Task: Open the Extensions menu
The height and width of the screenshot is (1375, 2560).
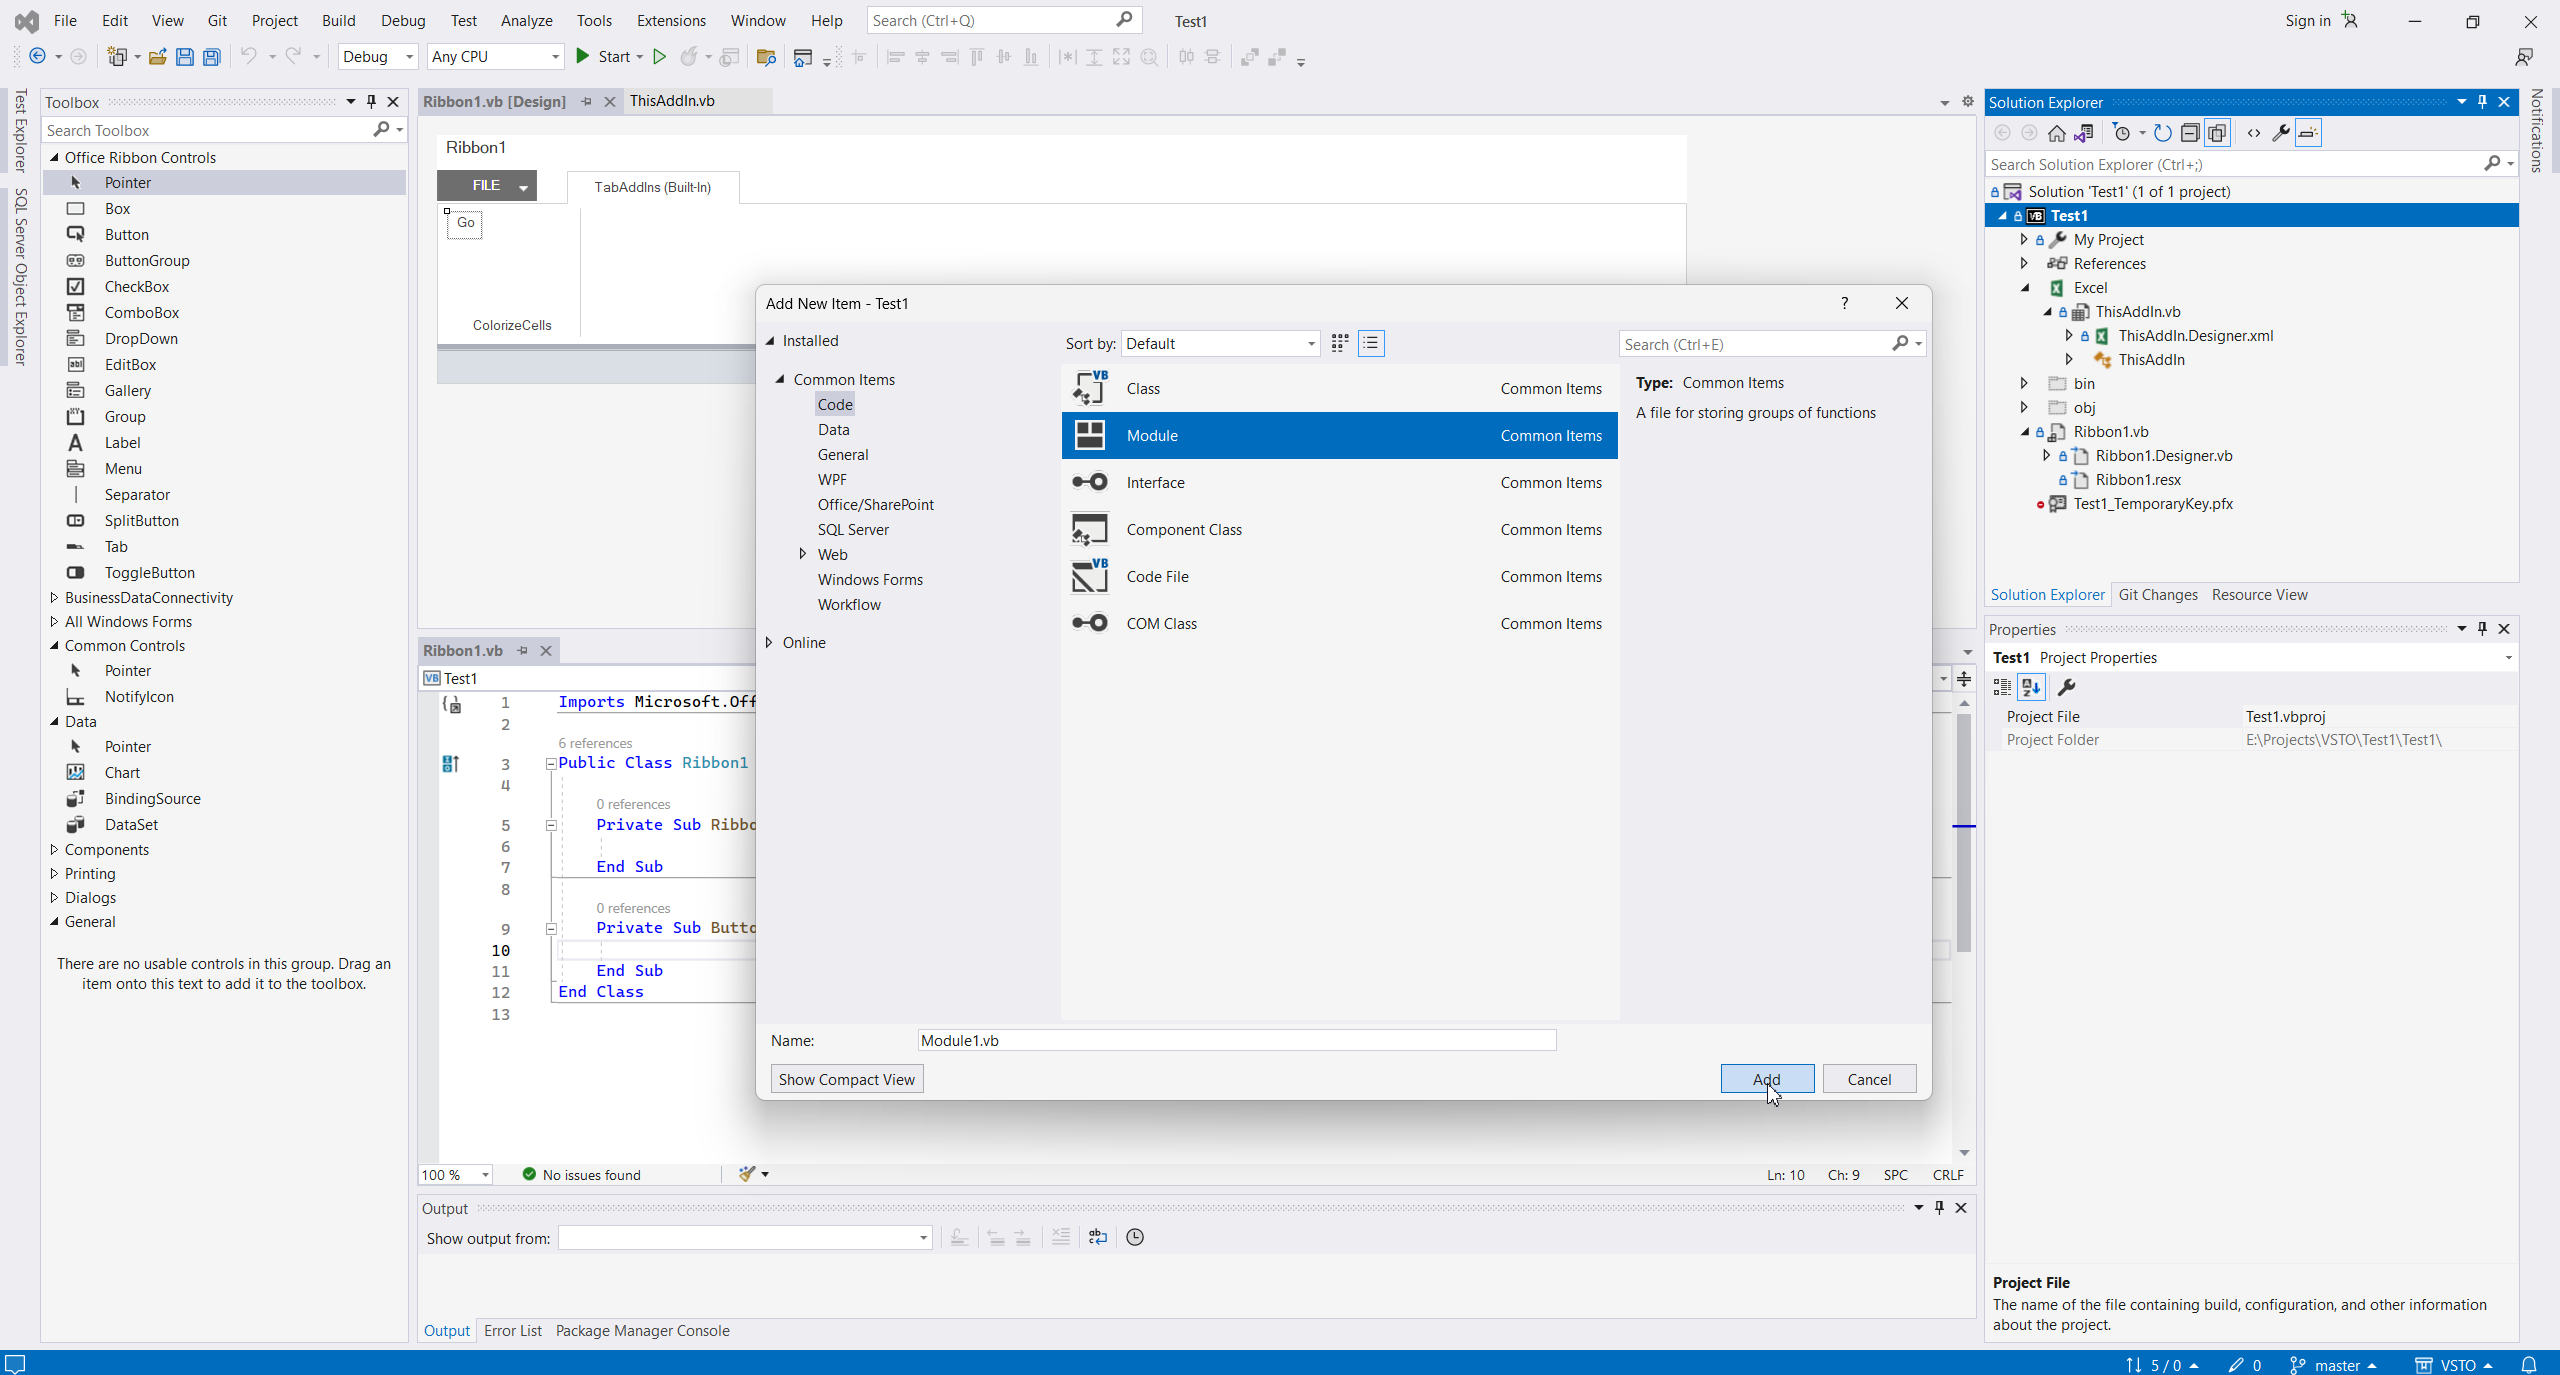Action: tap(670, 20)
